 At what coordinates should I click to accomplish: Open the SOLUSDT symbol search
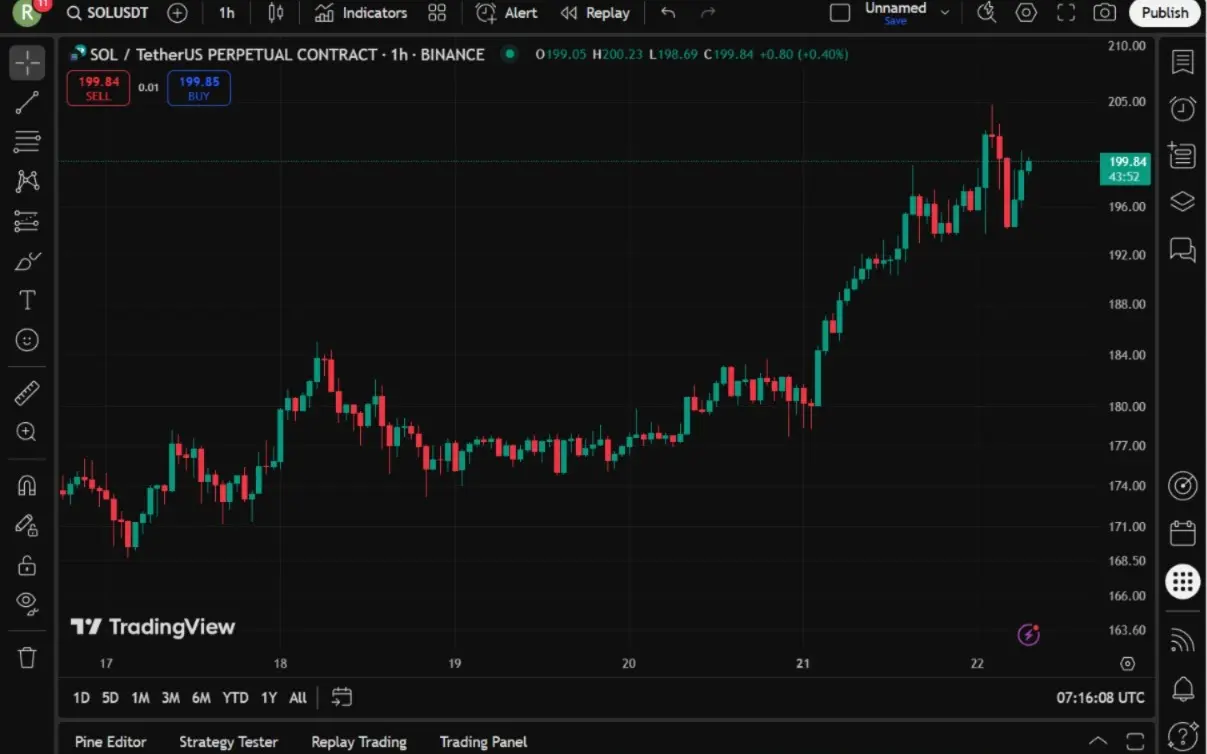click(107, 13)
